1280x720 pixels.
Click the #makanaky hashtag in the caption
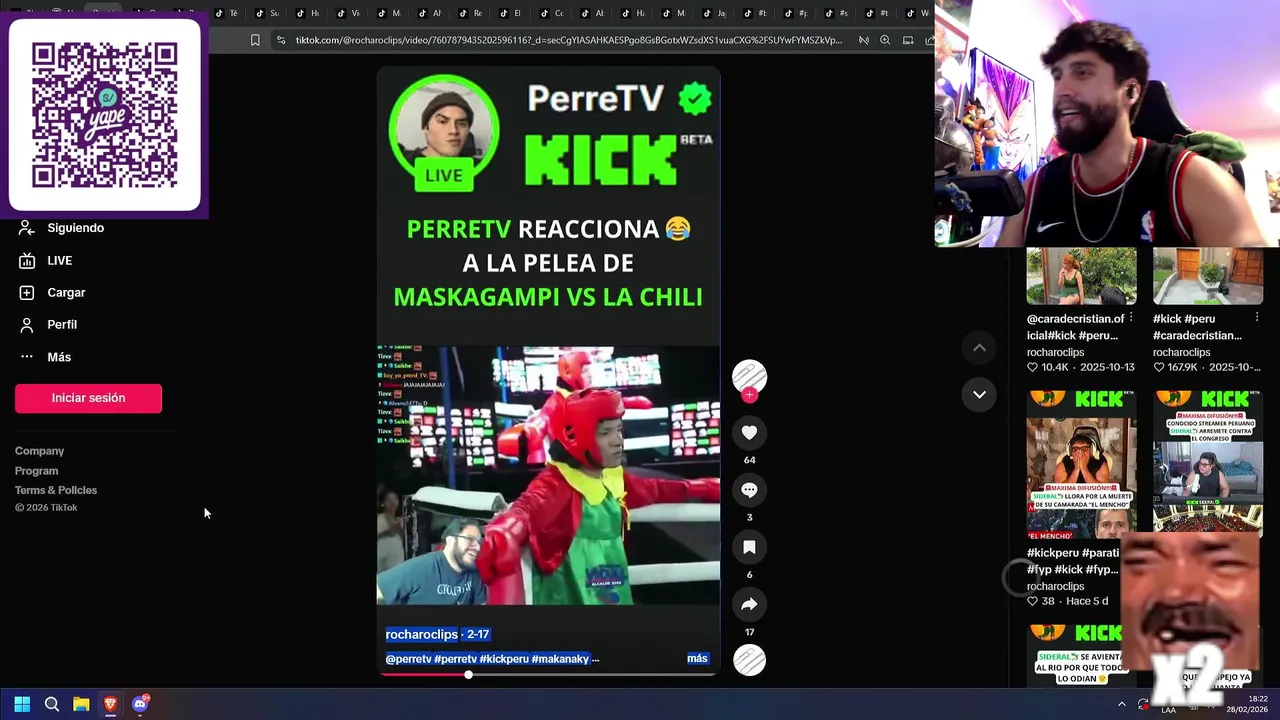(x=560, y=659)
